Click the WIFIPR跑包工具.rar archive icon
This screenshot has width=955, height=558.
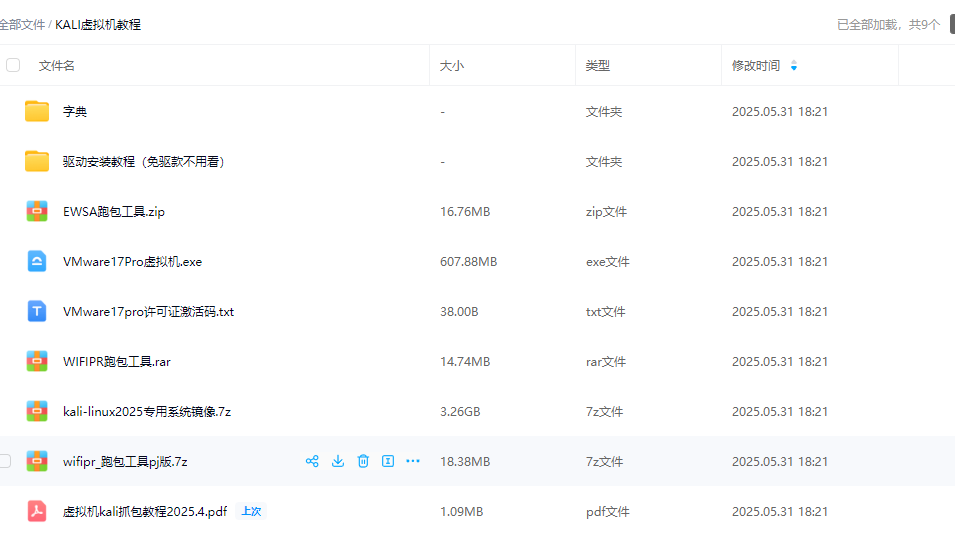pos(37,361)
